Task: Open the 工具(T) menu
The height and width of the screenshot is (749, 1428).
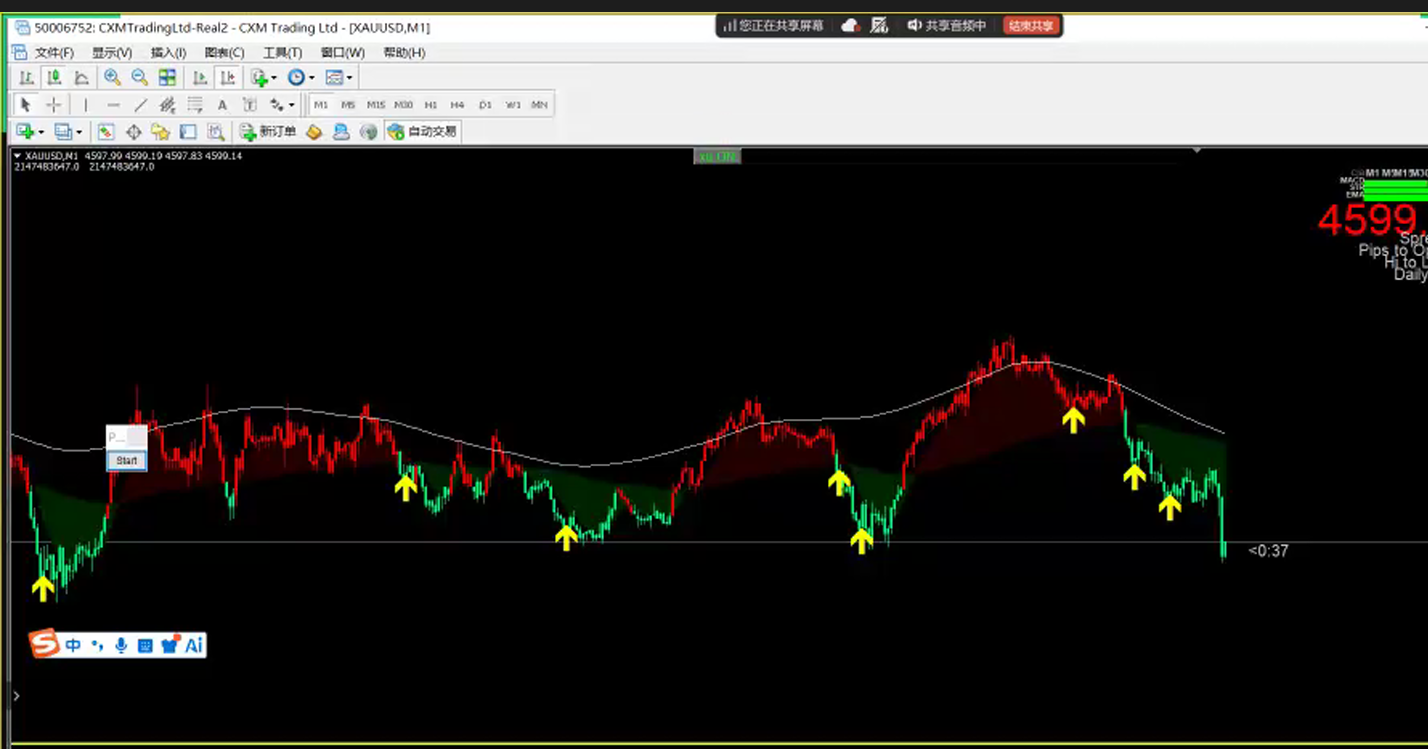Action: [282, 53]
